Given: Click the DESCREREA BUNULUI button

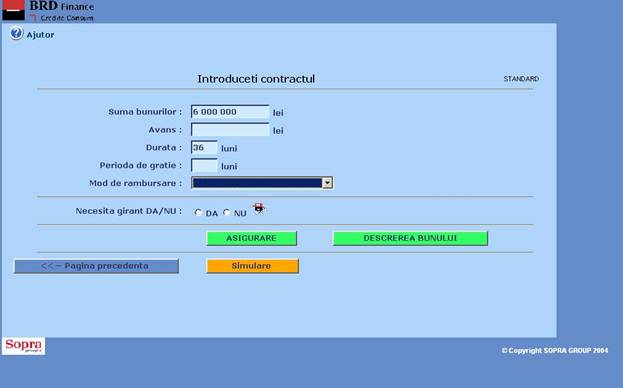Looking at the screenshot, I should [410, 238].
